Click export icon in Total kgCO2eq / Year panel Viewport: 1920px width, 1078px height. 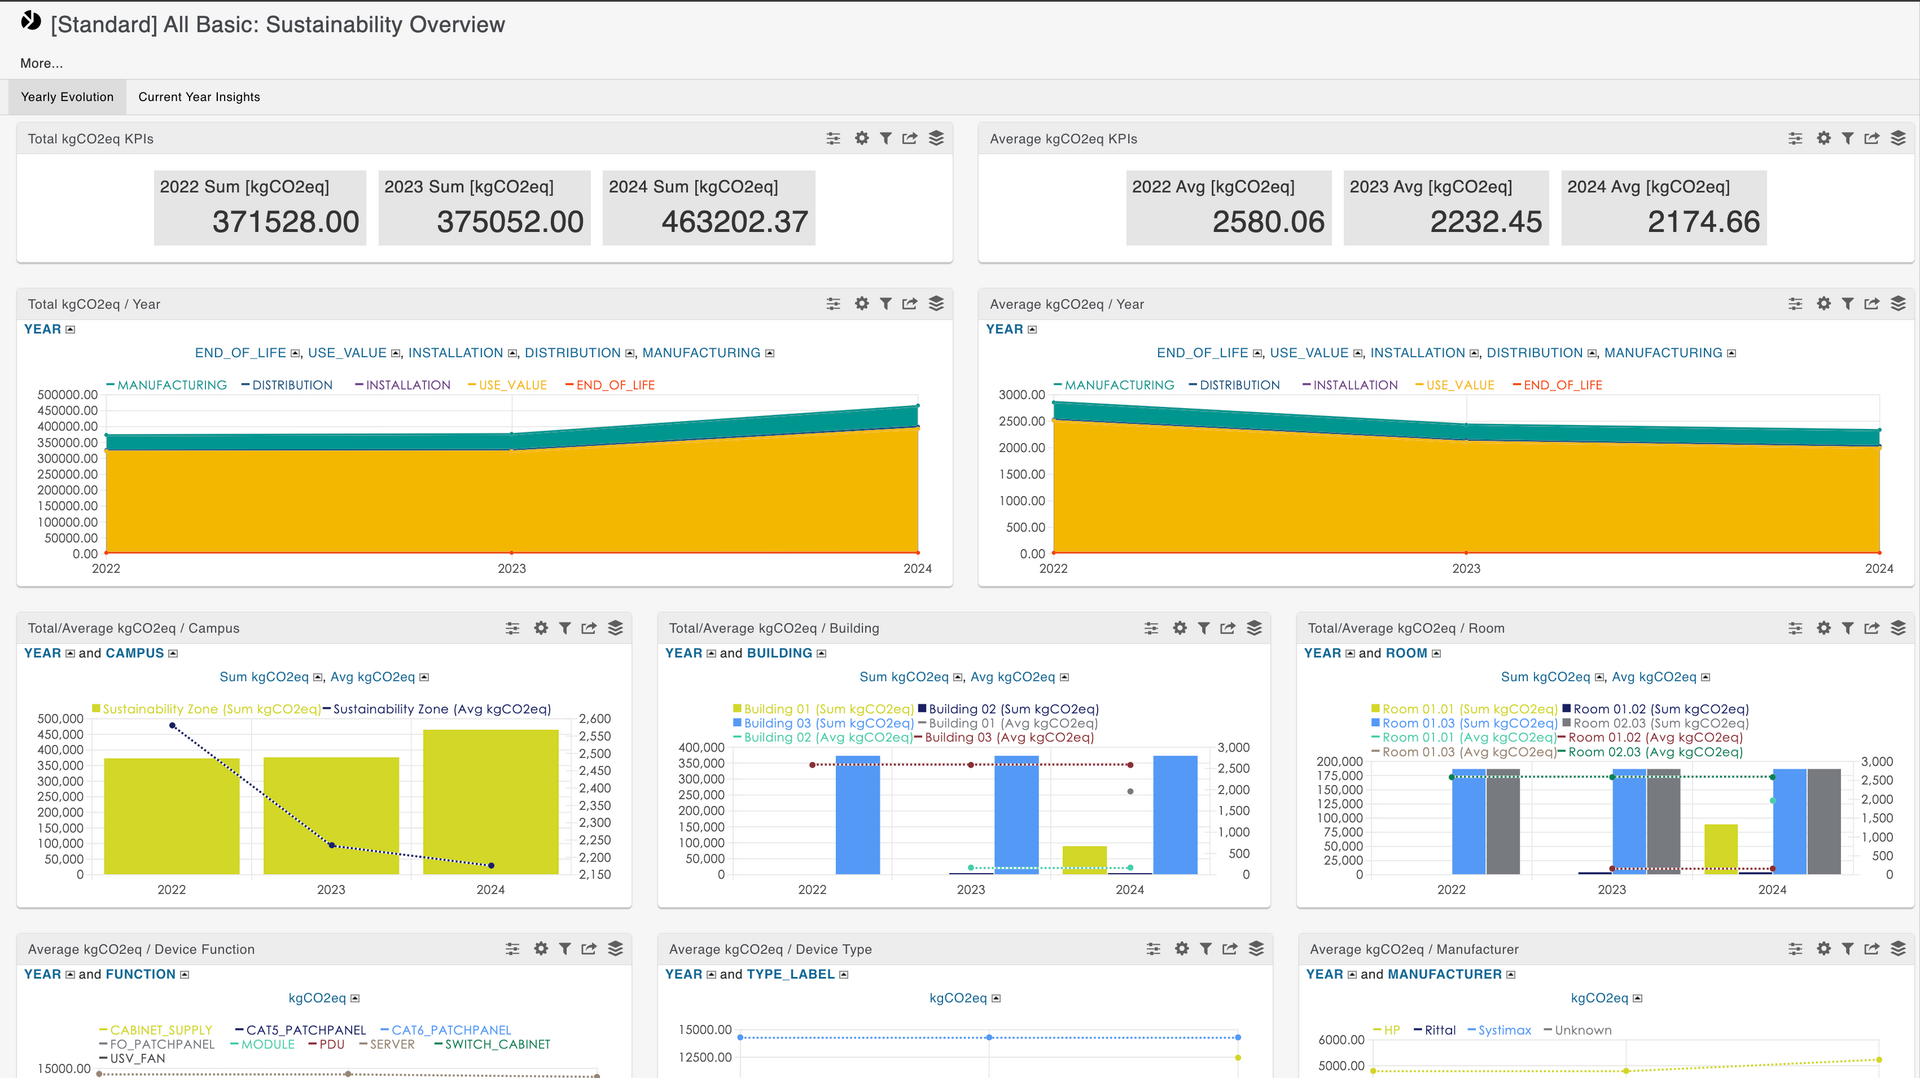click(909, 304)
